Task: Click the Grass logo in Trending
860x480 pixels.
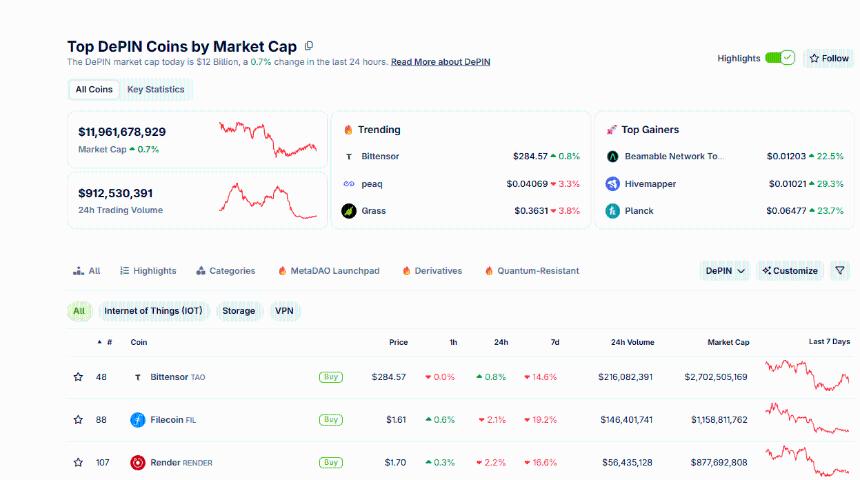Action: (x=349, y=211)
